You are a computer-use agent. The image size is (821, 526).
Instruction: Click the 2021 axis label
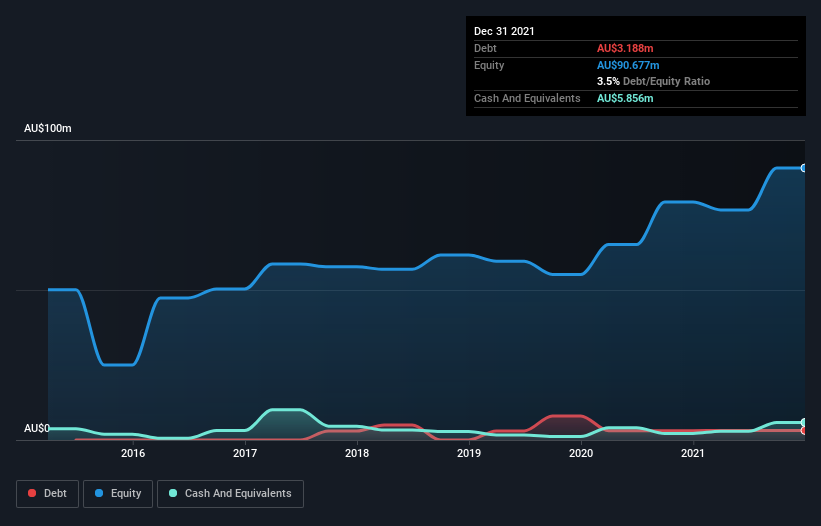coord(693,453)
